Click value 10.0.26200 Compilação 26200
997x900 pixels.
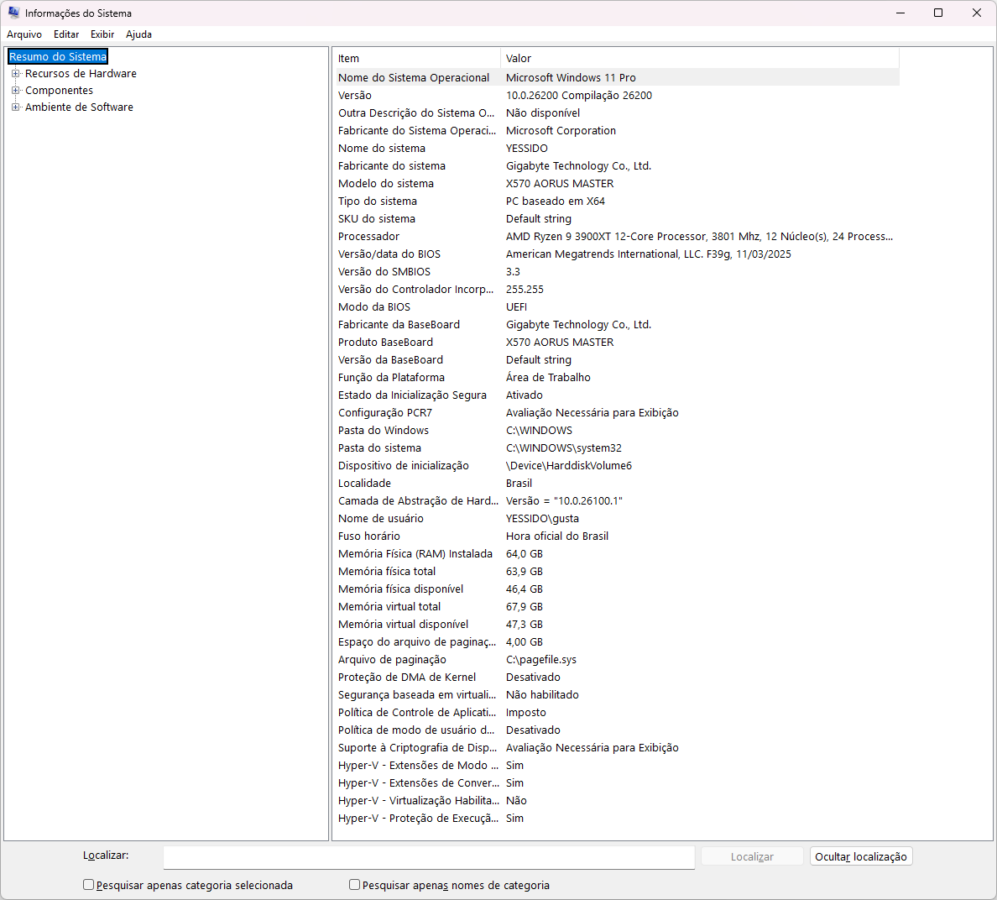coord(579,95)
